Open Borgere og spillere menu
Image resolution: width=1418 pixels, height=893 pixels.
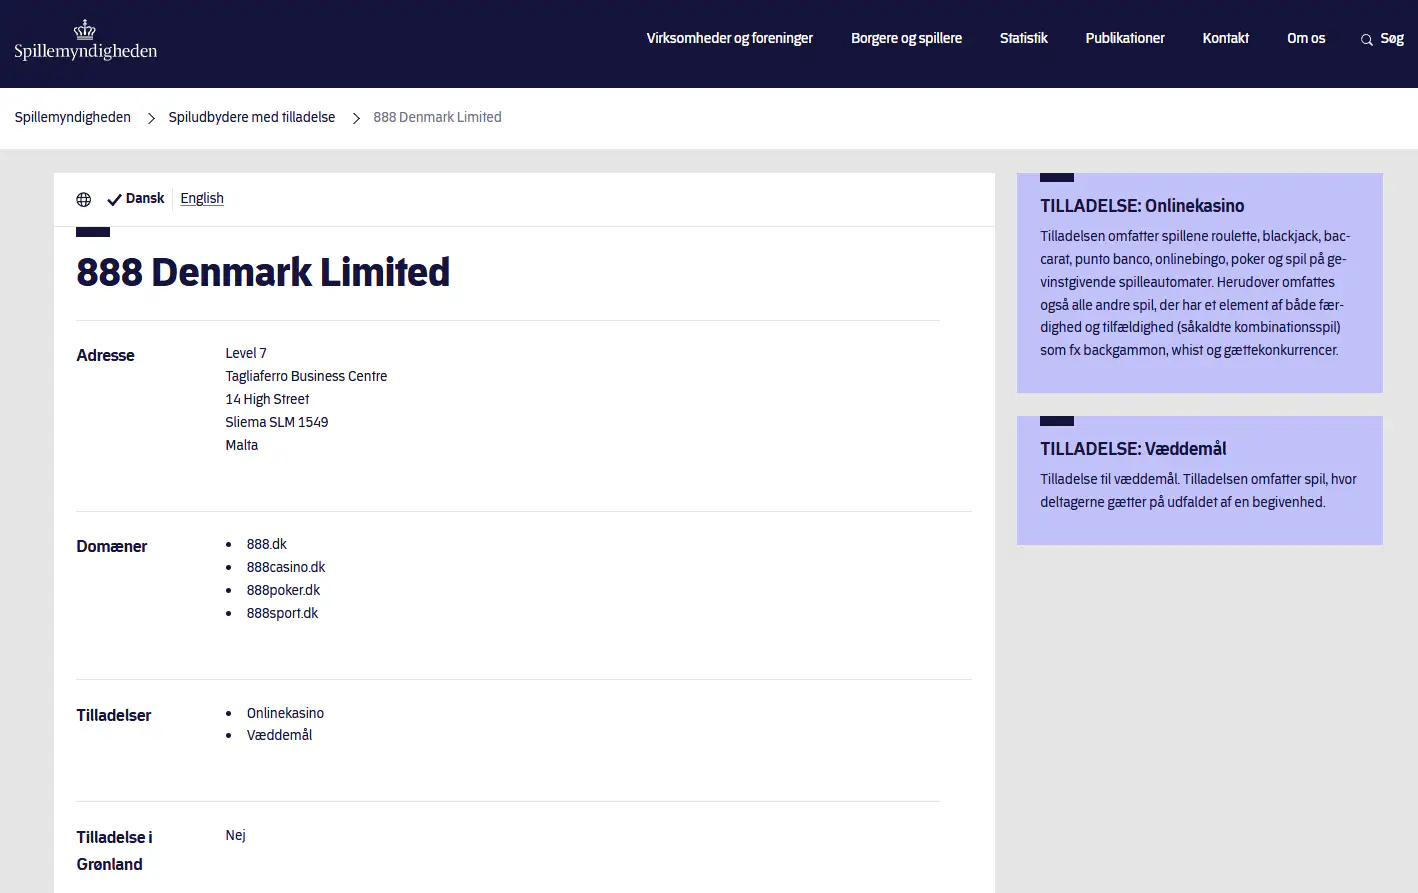pos(906,38)
